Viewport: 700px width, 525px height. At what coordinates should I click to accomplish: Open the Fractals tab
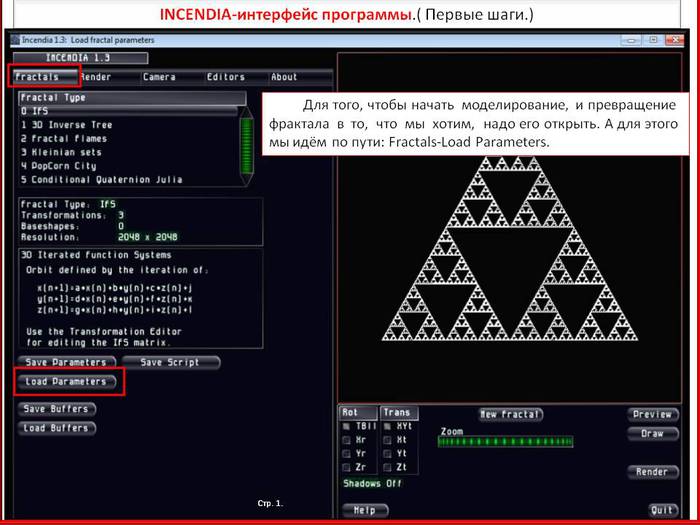(44, 77)
